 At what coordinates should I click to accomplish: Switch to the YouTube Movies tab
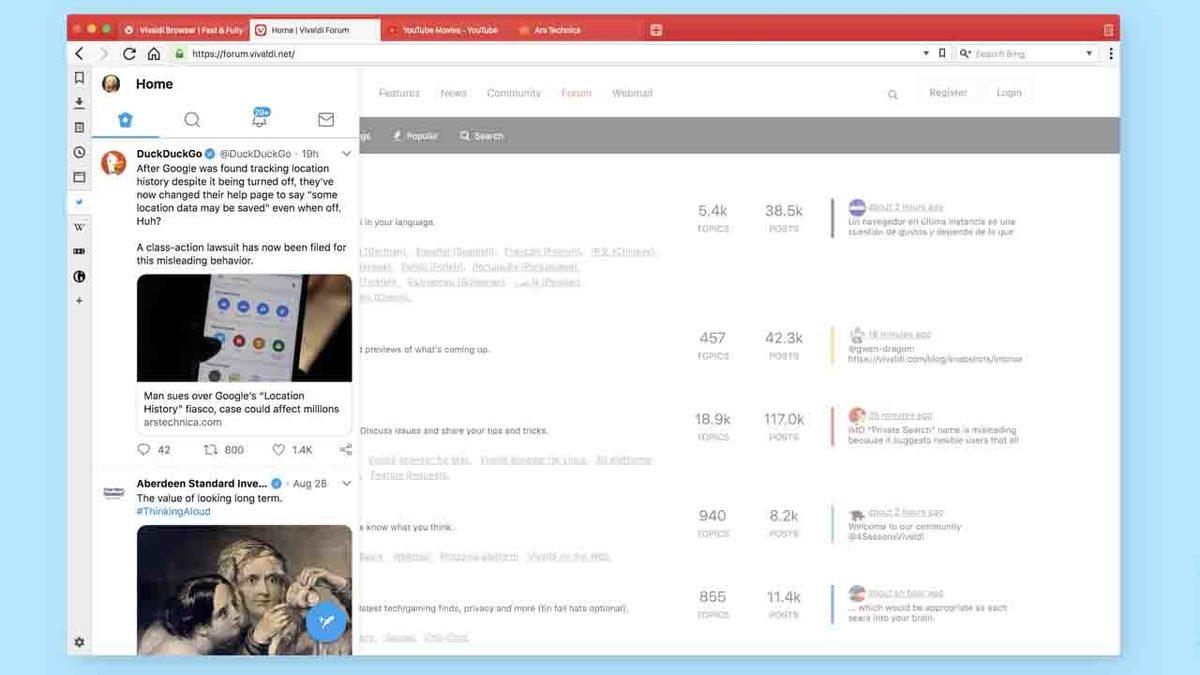click(x=448, y=30)
